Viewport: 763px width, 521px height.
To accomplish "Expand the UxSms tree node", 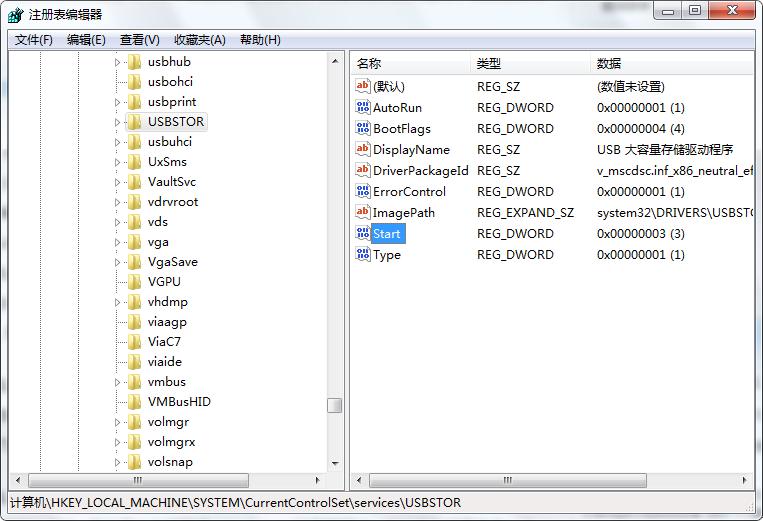I will coord(117,162).
